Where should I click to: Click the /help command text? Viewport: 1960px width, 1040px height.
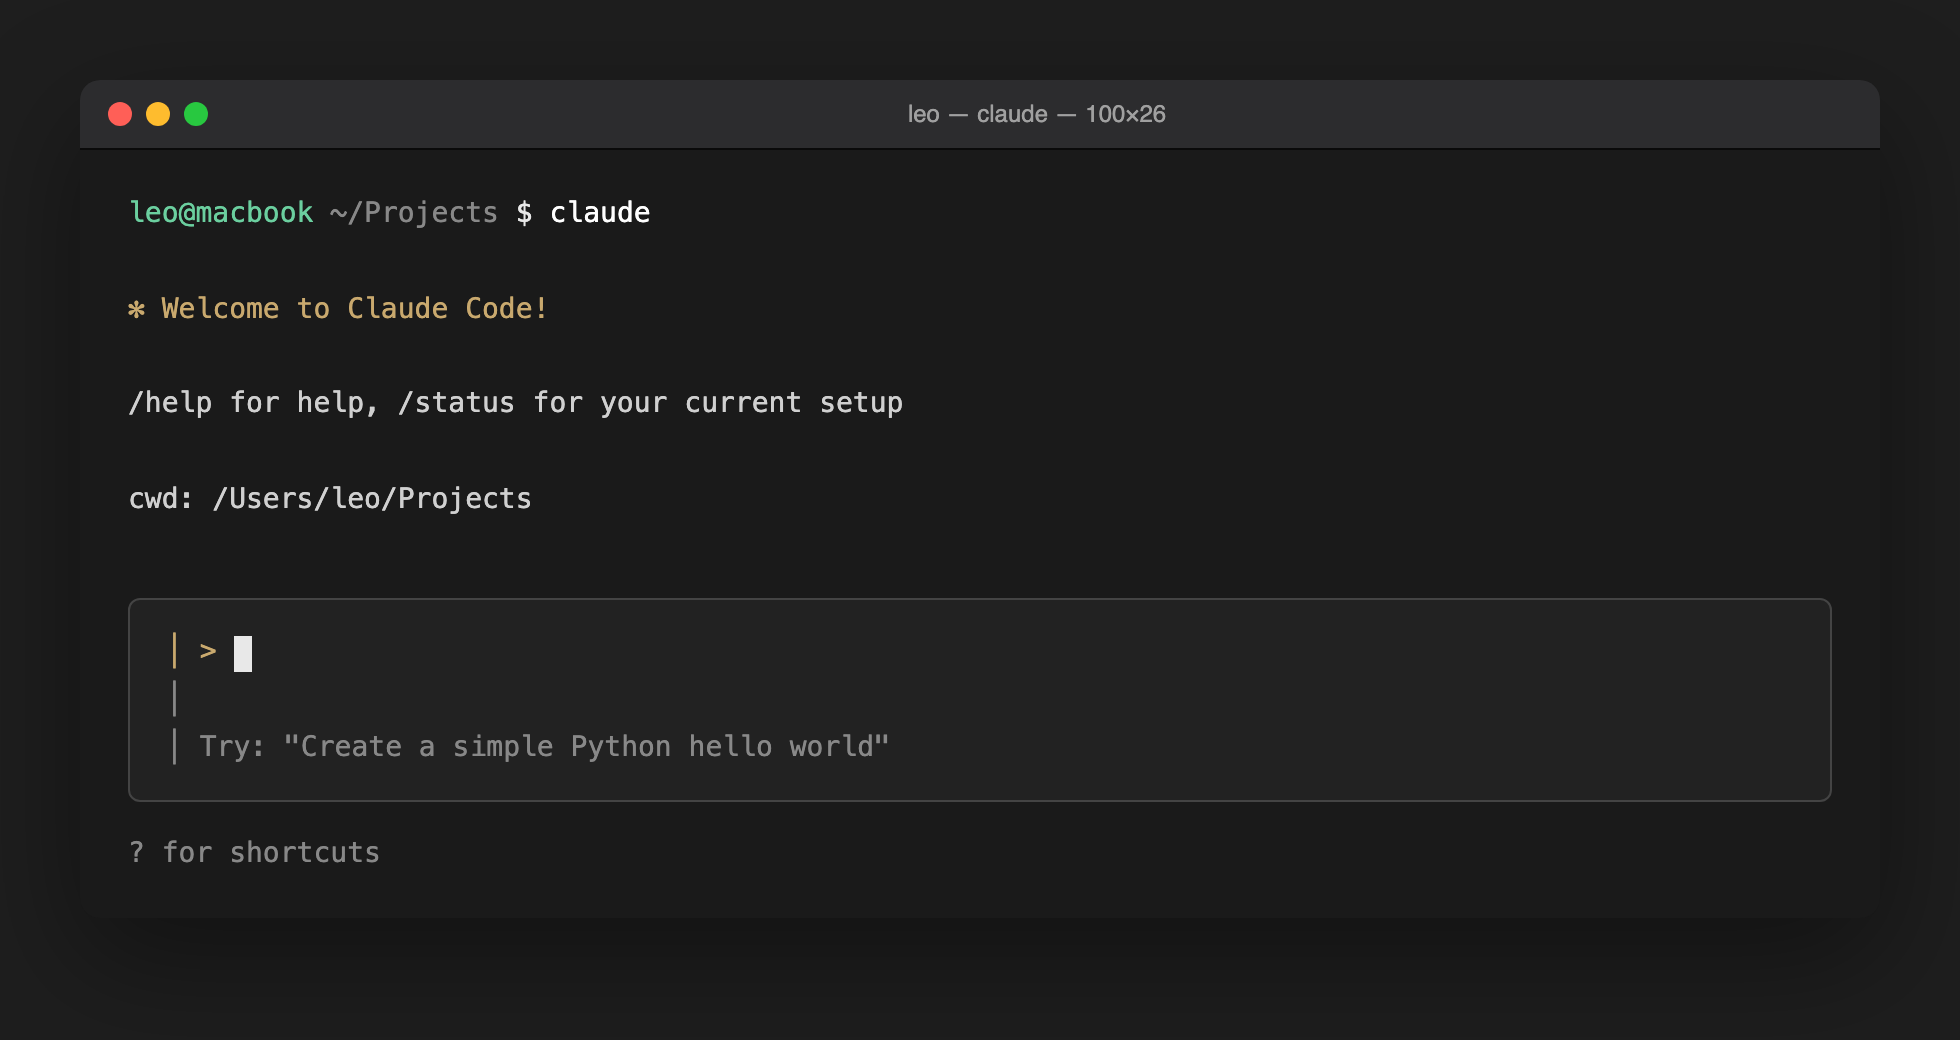(x=172, y=402)
